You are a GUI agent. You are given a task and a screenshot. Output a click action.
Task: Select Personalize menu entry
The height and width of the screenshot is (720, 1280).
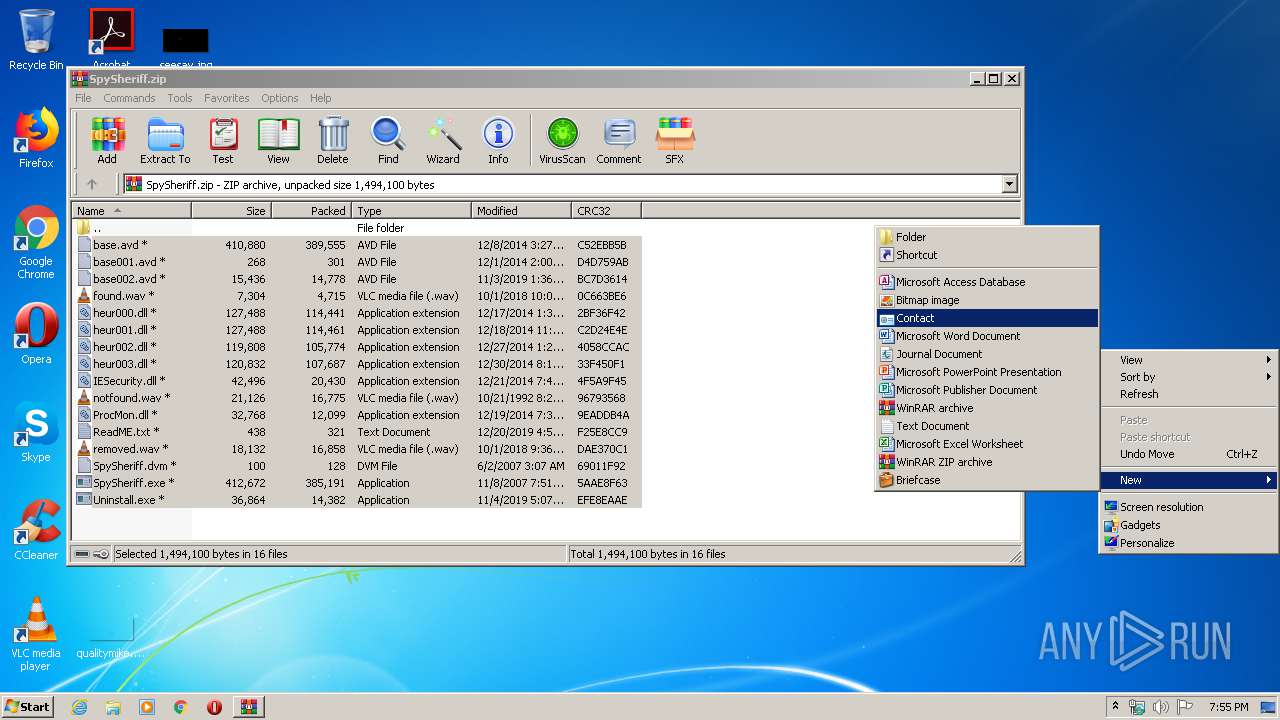click(1189, 543)
